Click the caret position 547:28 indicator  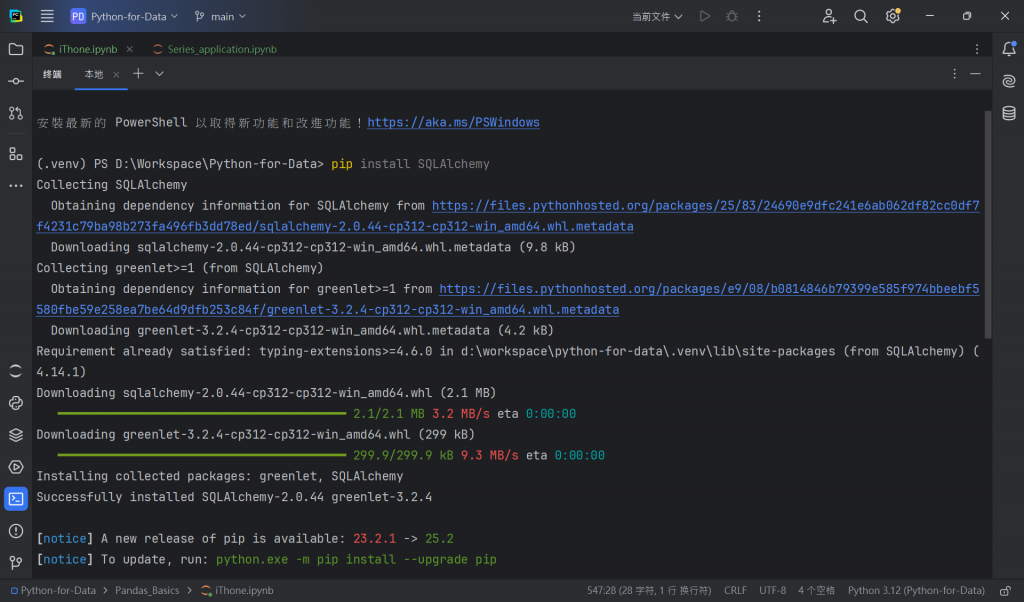(648, 590)
